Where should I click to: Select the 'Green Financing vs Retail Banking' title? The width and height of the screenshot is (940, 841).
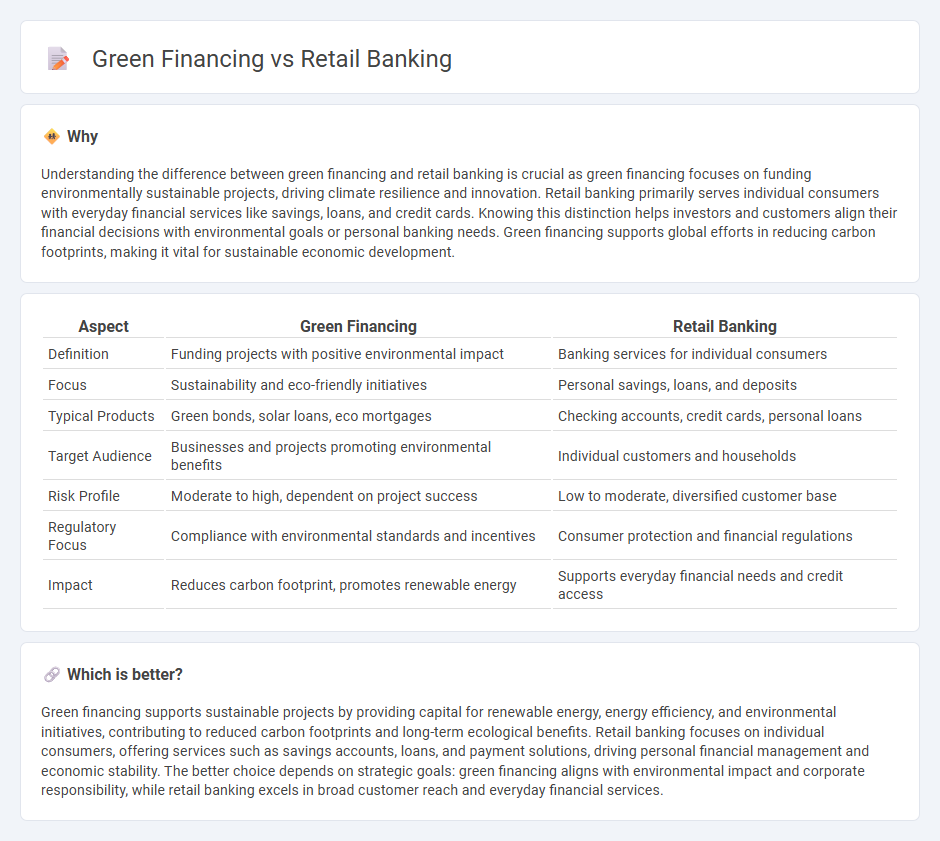pos(272,59)
